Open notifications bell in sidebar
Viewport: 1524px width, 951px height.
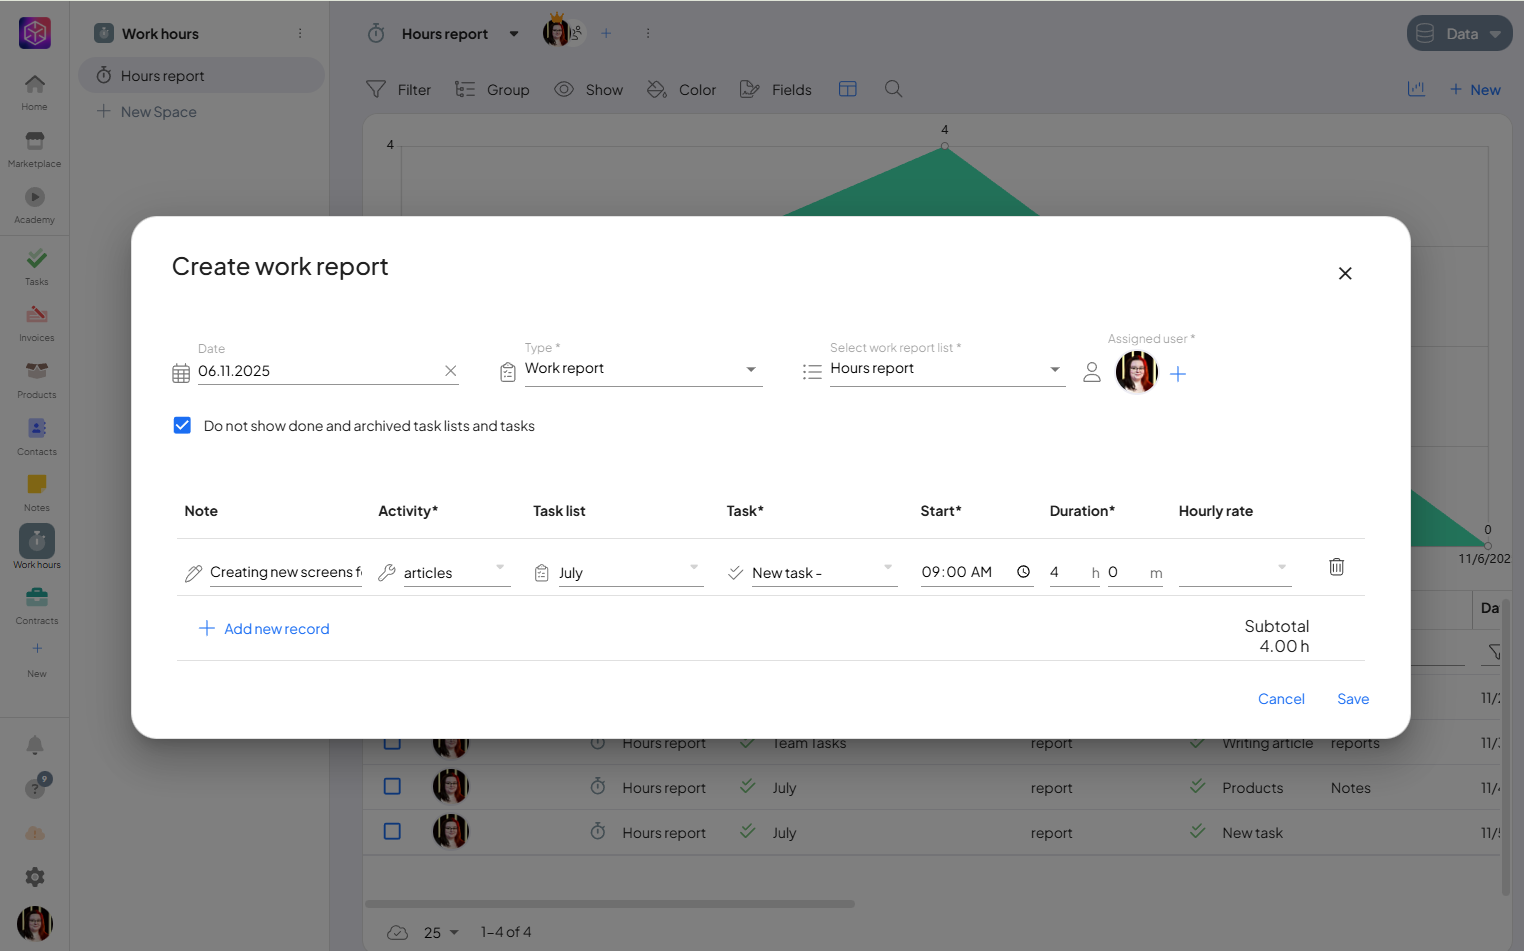[x=35, y=745]
